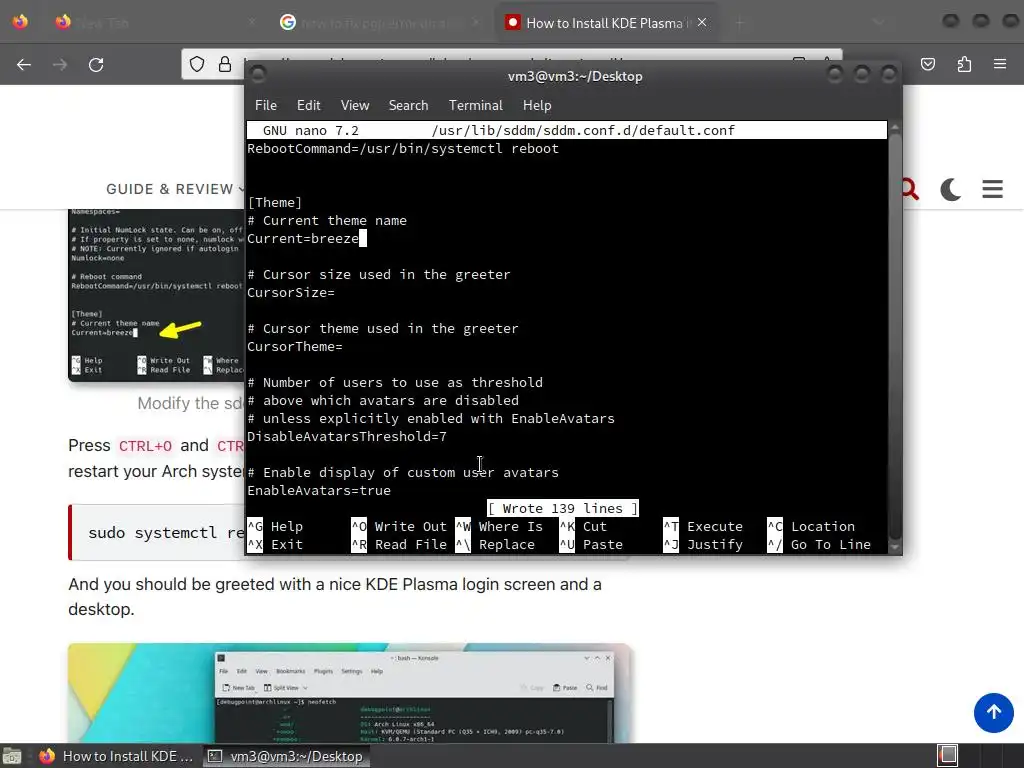Click the '^O Write Out' shortcut label

pos(399,526)
